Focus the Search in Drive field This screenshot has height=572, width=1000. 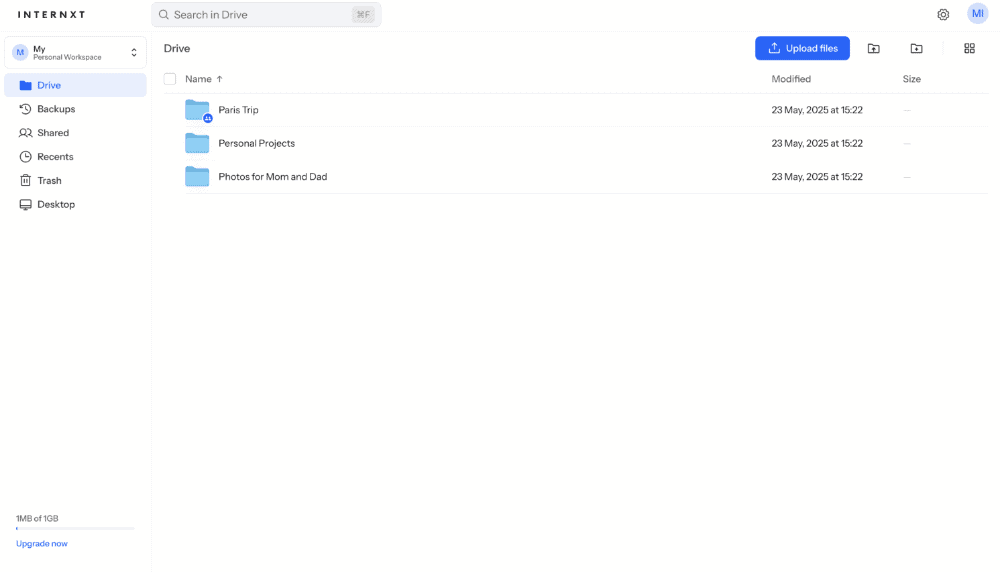[266, 15]
